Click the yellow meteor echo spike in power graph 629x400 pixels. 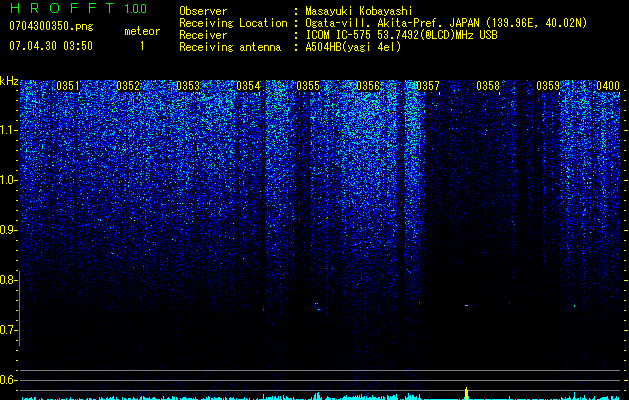tap(467, 393)
